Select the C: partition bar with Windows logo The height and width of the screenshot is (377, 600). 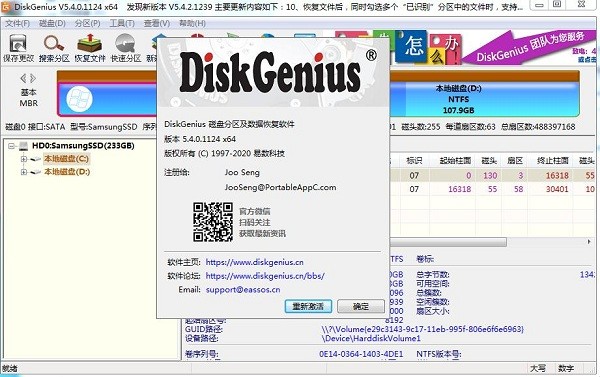click(x=107, y=99)
